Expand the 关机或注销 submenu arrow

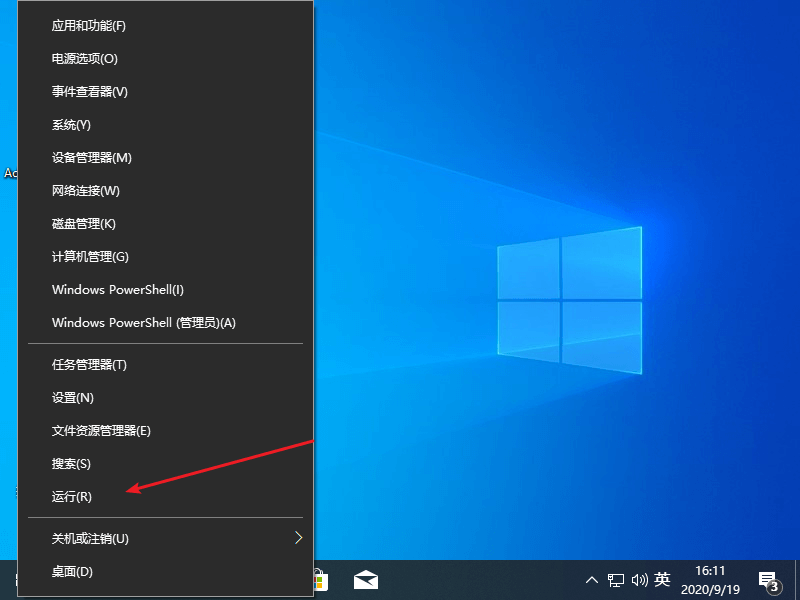pyautogui.click(x=298, y=538)
